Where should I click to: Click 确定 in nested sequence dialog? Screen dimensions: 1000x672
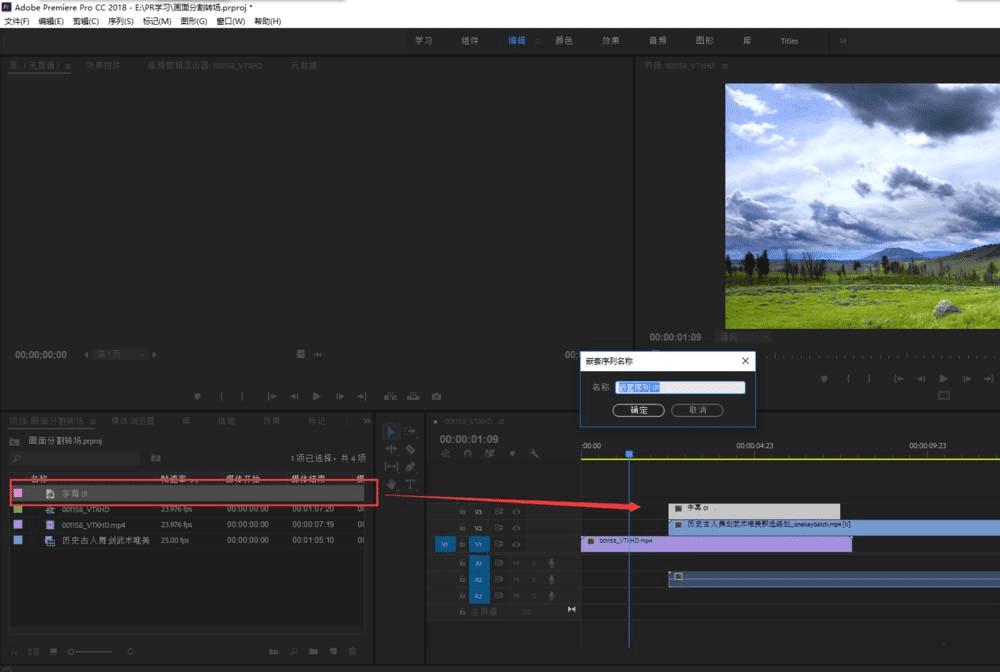pos(638,410)
